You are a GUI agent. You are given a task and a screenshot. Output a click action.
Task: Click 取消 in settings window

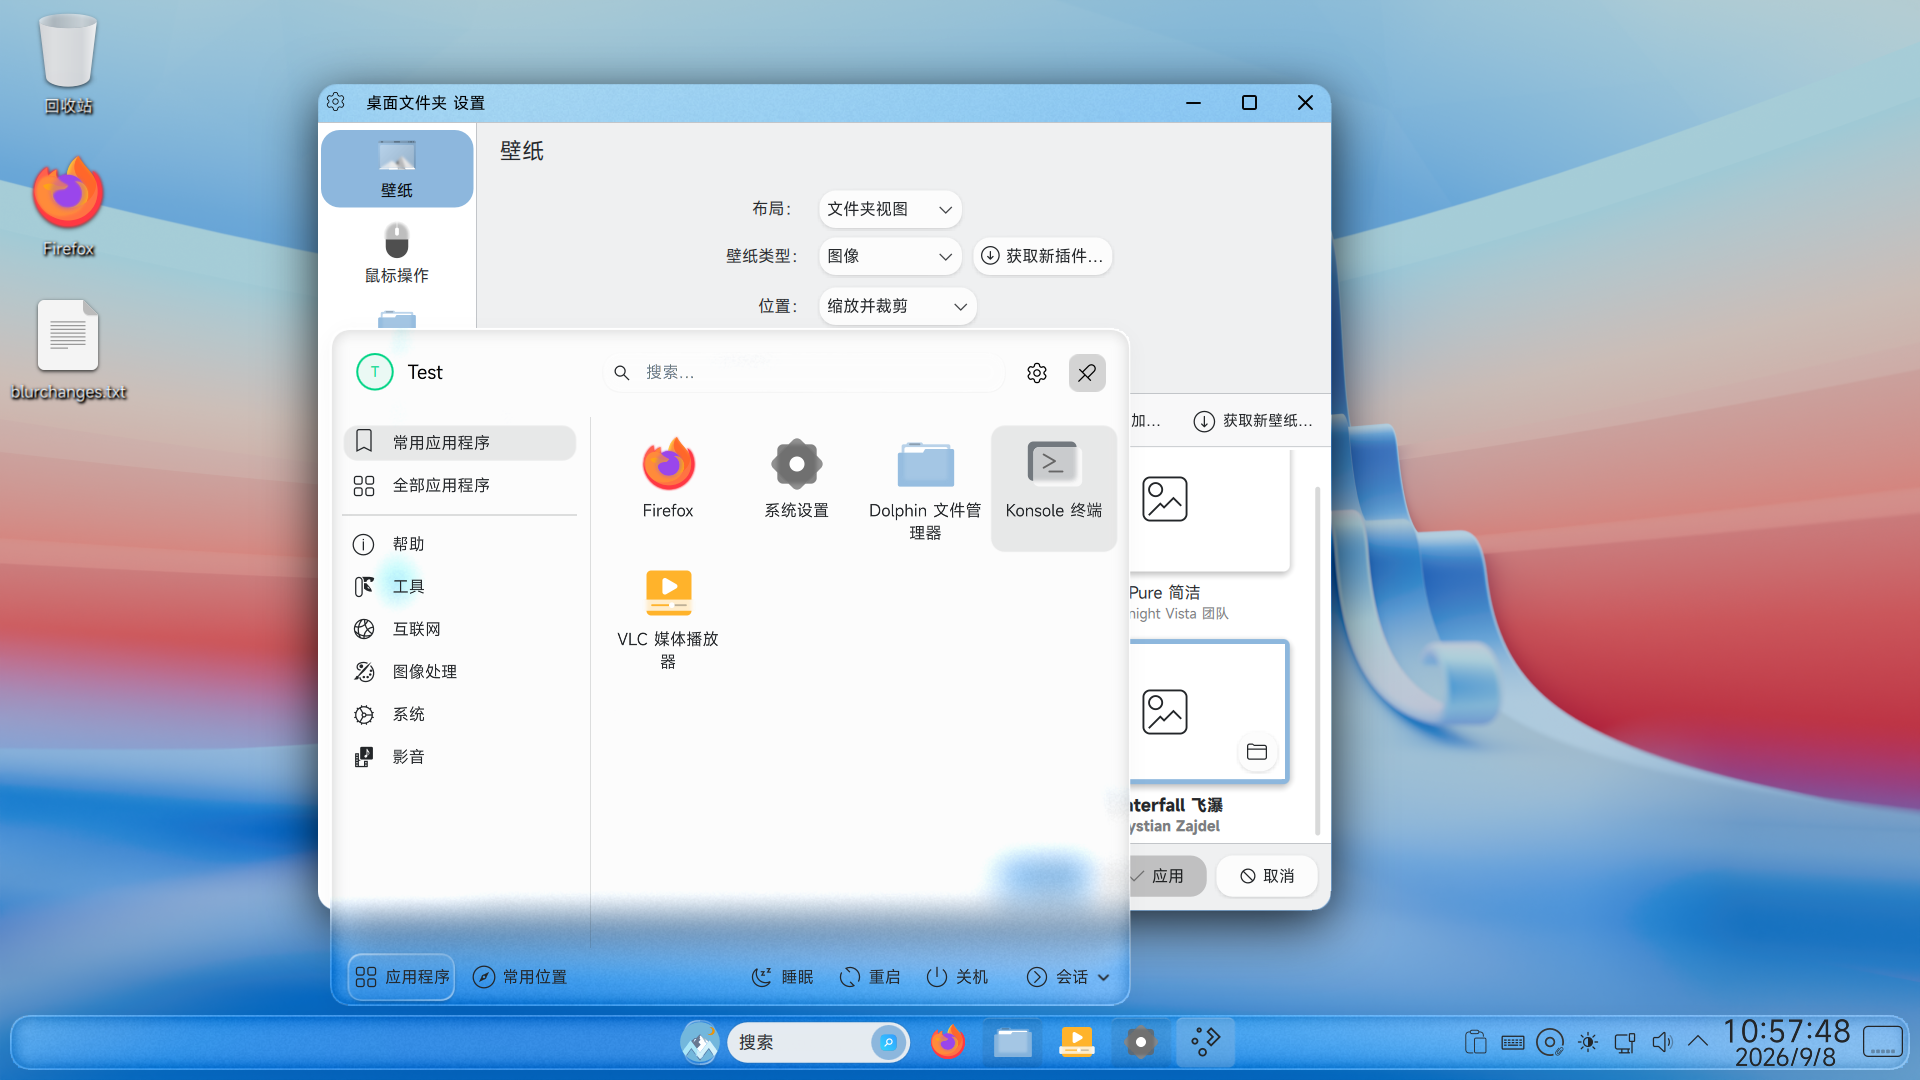pyautogui.click(x=1267, y=876)
